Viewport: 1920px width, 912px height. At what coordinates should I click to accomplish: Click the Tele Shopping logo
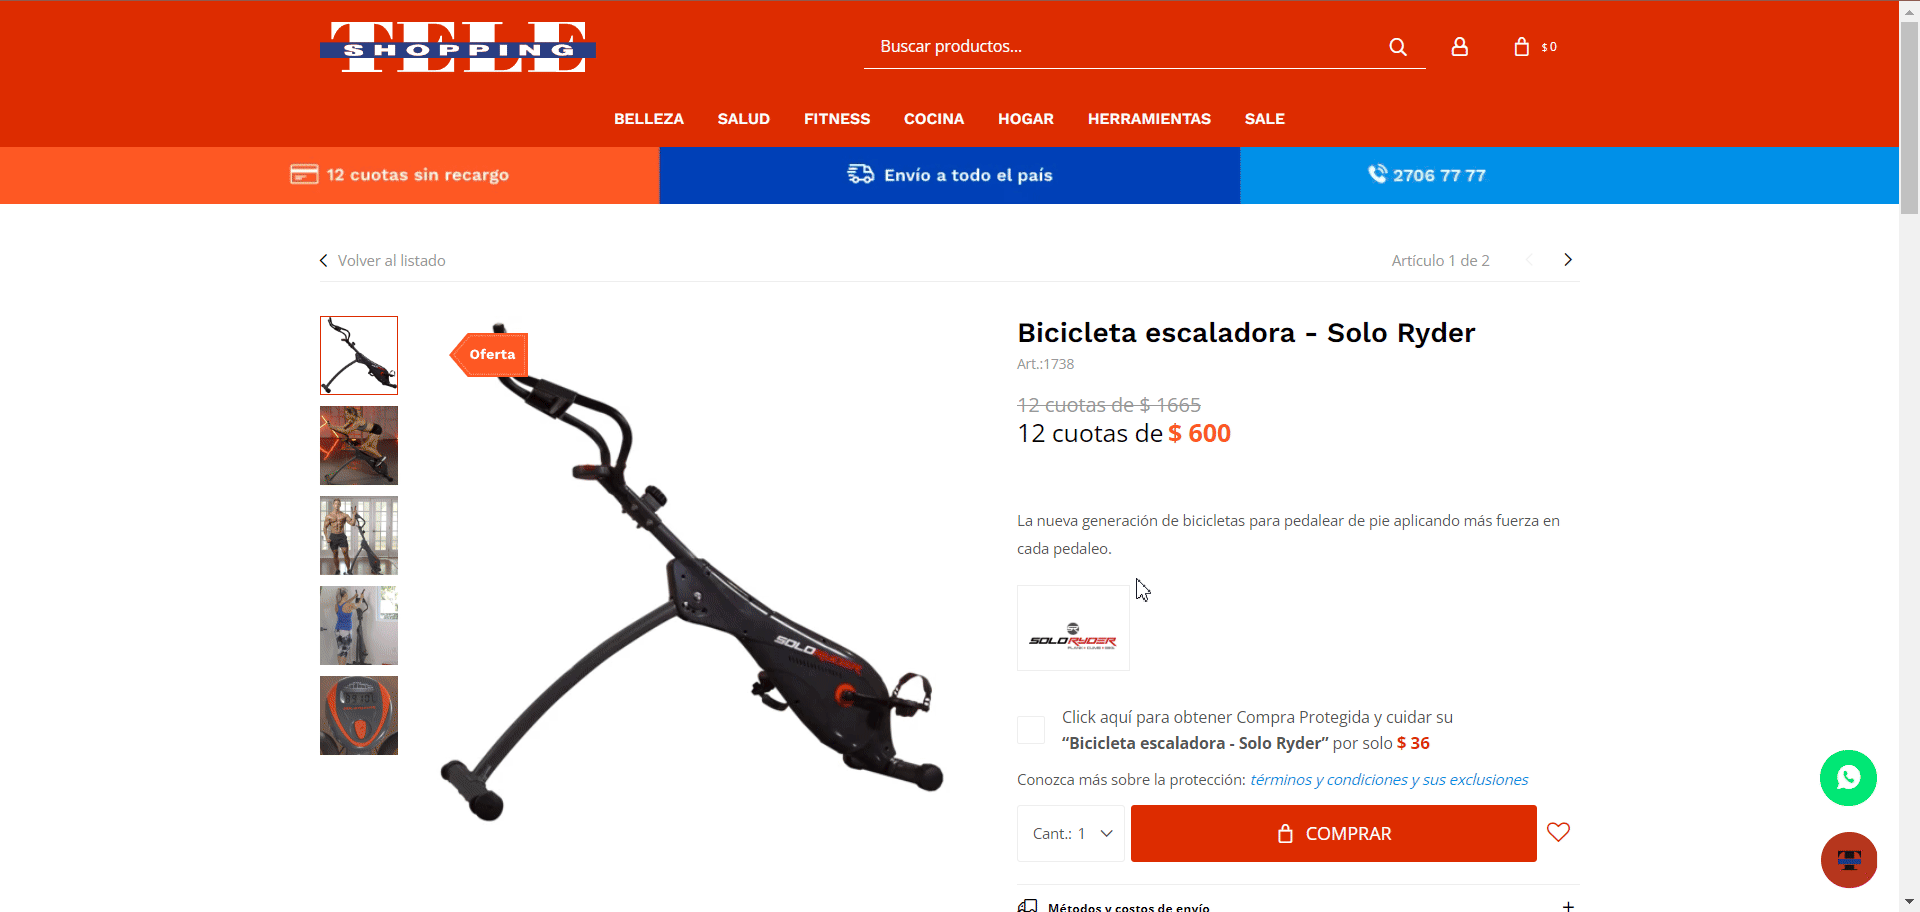click(458, 47)
